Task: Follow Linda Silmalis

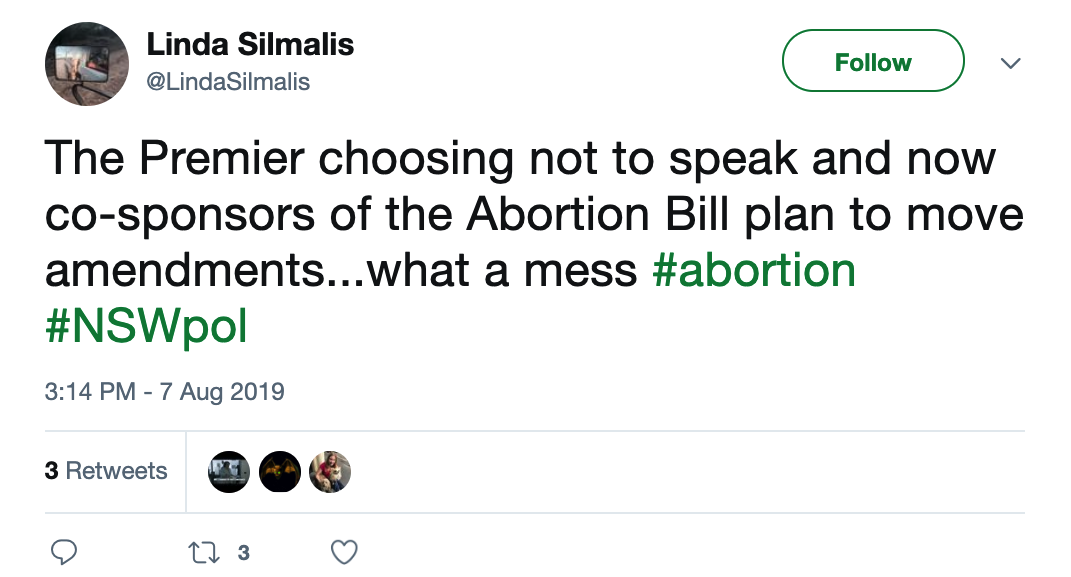Action: pyautogui.click(x=872, y=62)
